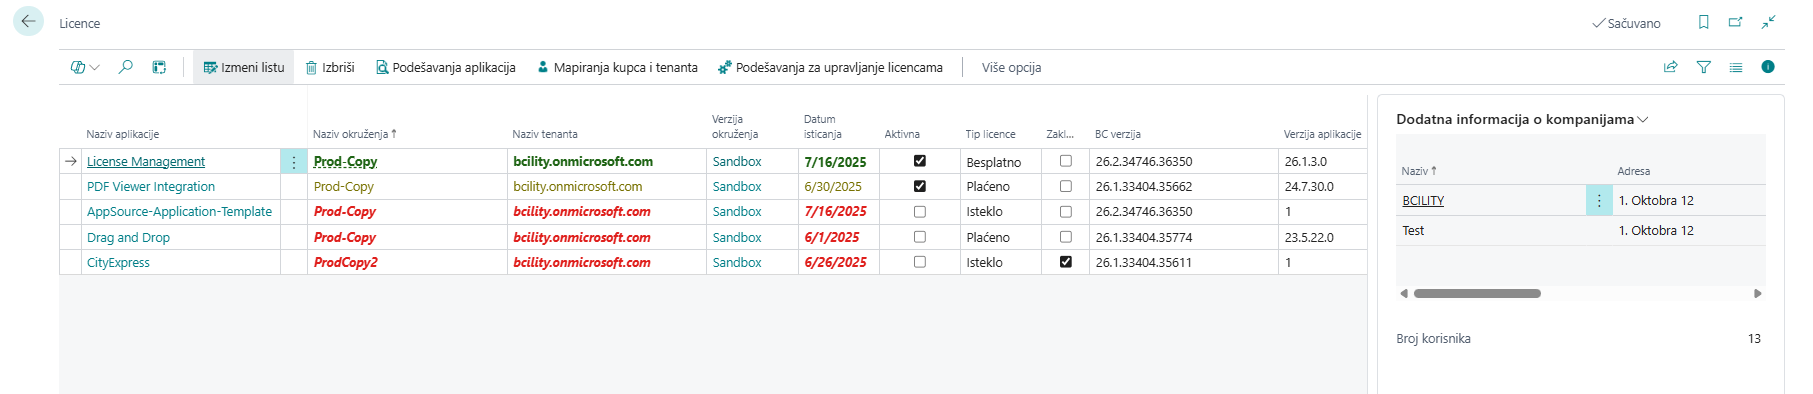Viewport: 1813px width, 394px height.
Task: Sort company list by Naziv header
Action: point(1419,171)
